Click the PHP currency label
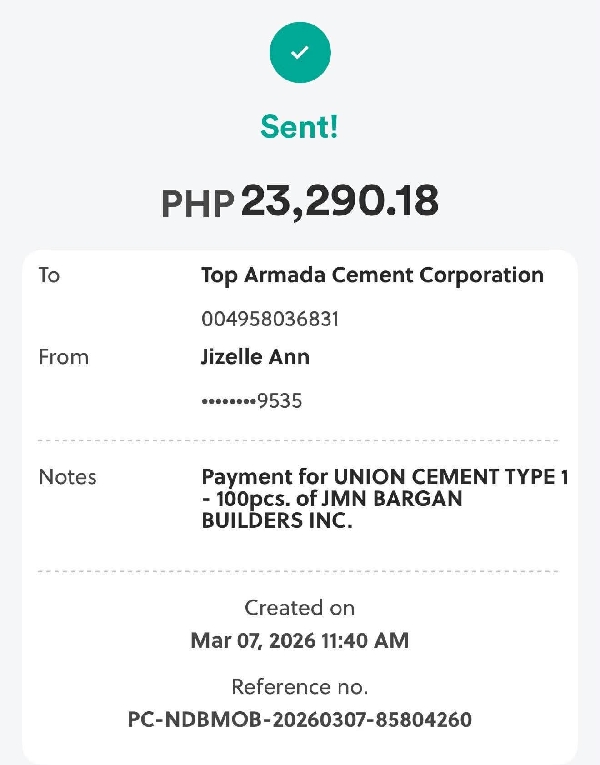 pos(198,204)
